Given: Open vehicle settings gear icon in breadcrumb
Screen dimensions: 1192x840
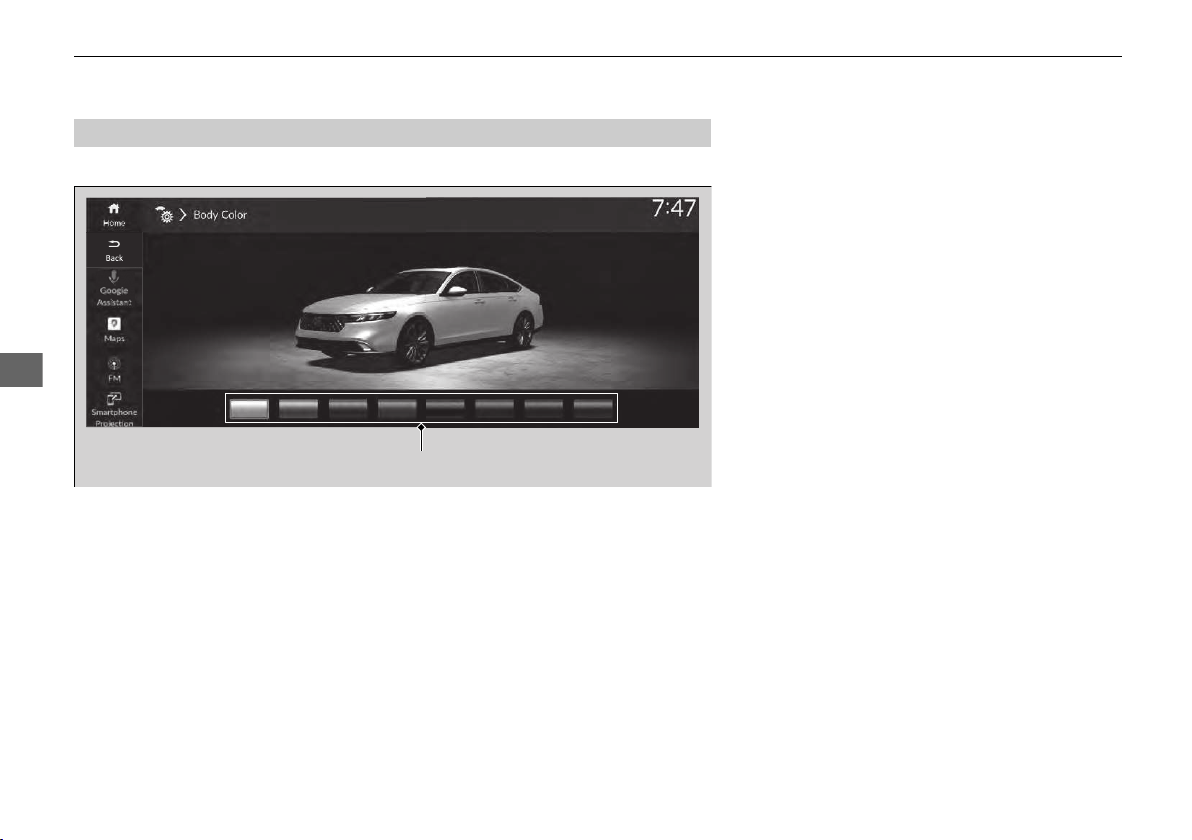Looking at the screenshot, I should [165, 214].
